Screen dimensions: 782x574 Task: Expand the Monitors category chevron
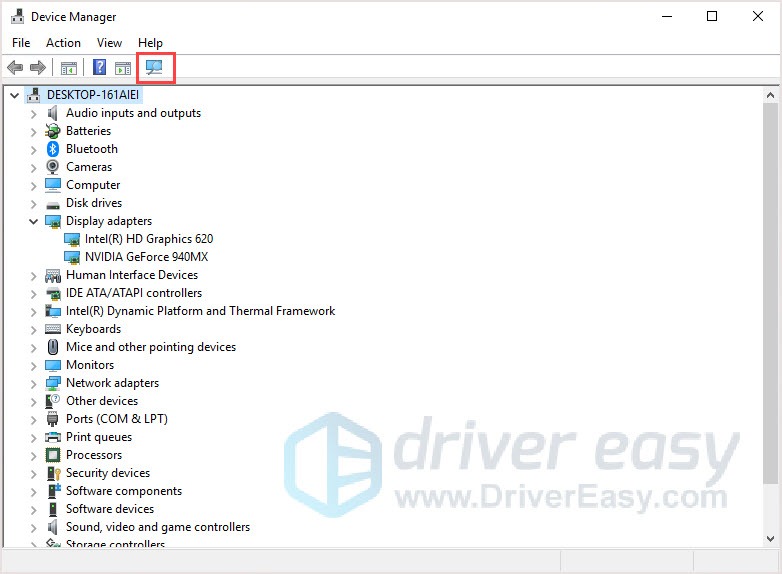pos(33,366)
